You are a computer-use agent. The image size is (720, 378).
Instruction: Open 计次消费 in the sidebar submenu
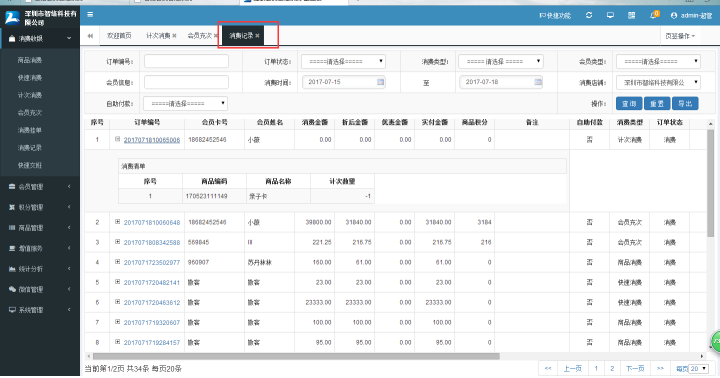(x=30, y=95)
